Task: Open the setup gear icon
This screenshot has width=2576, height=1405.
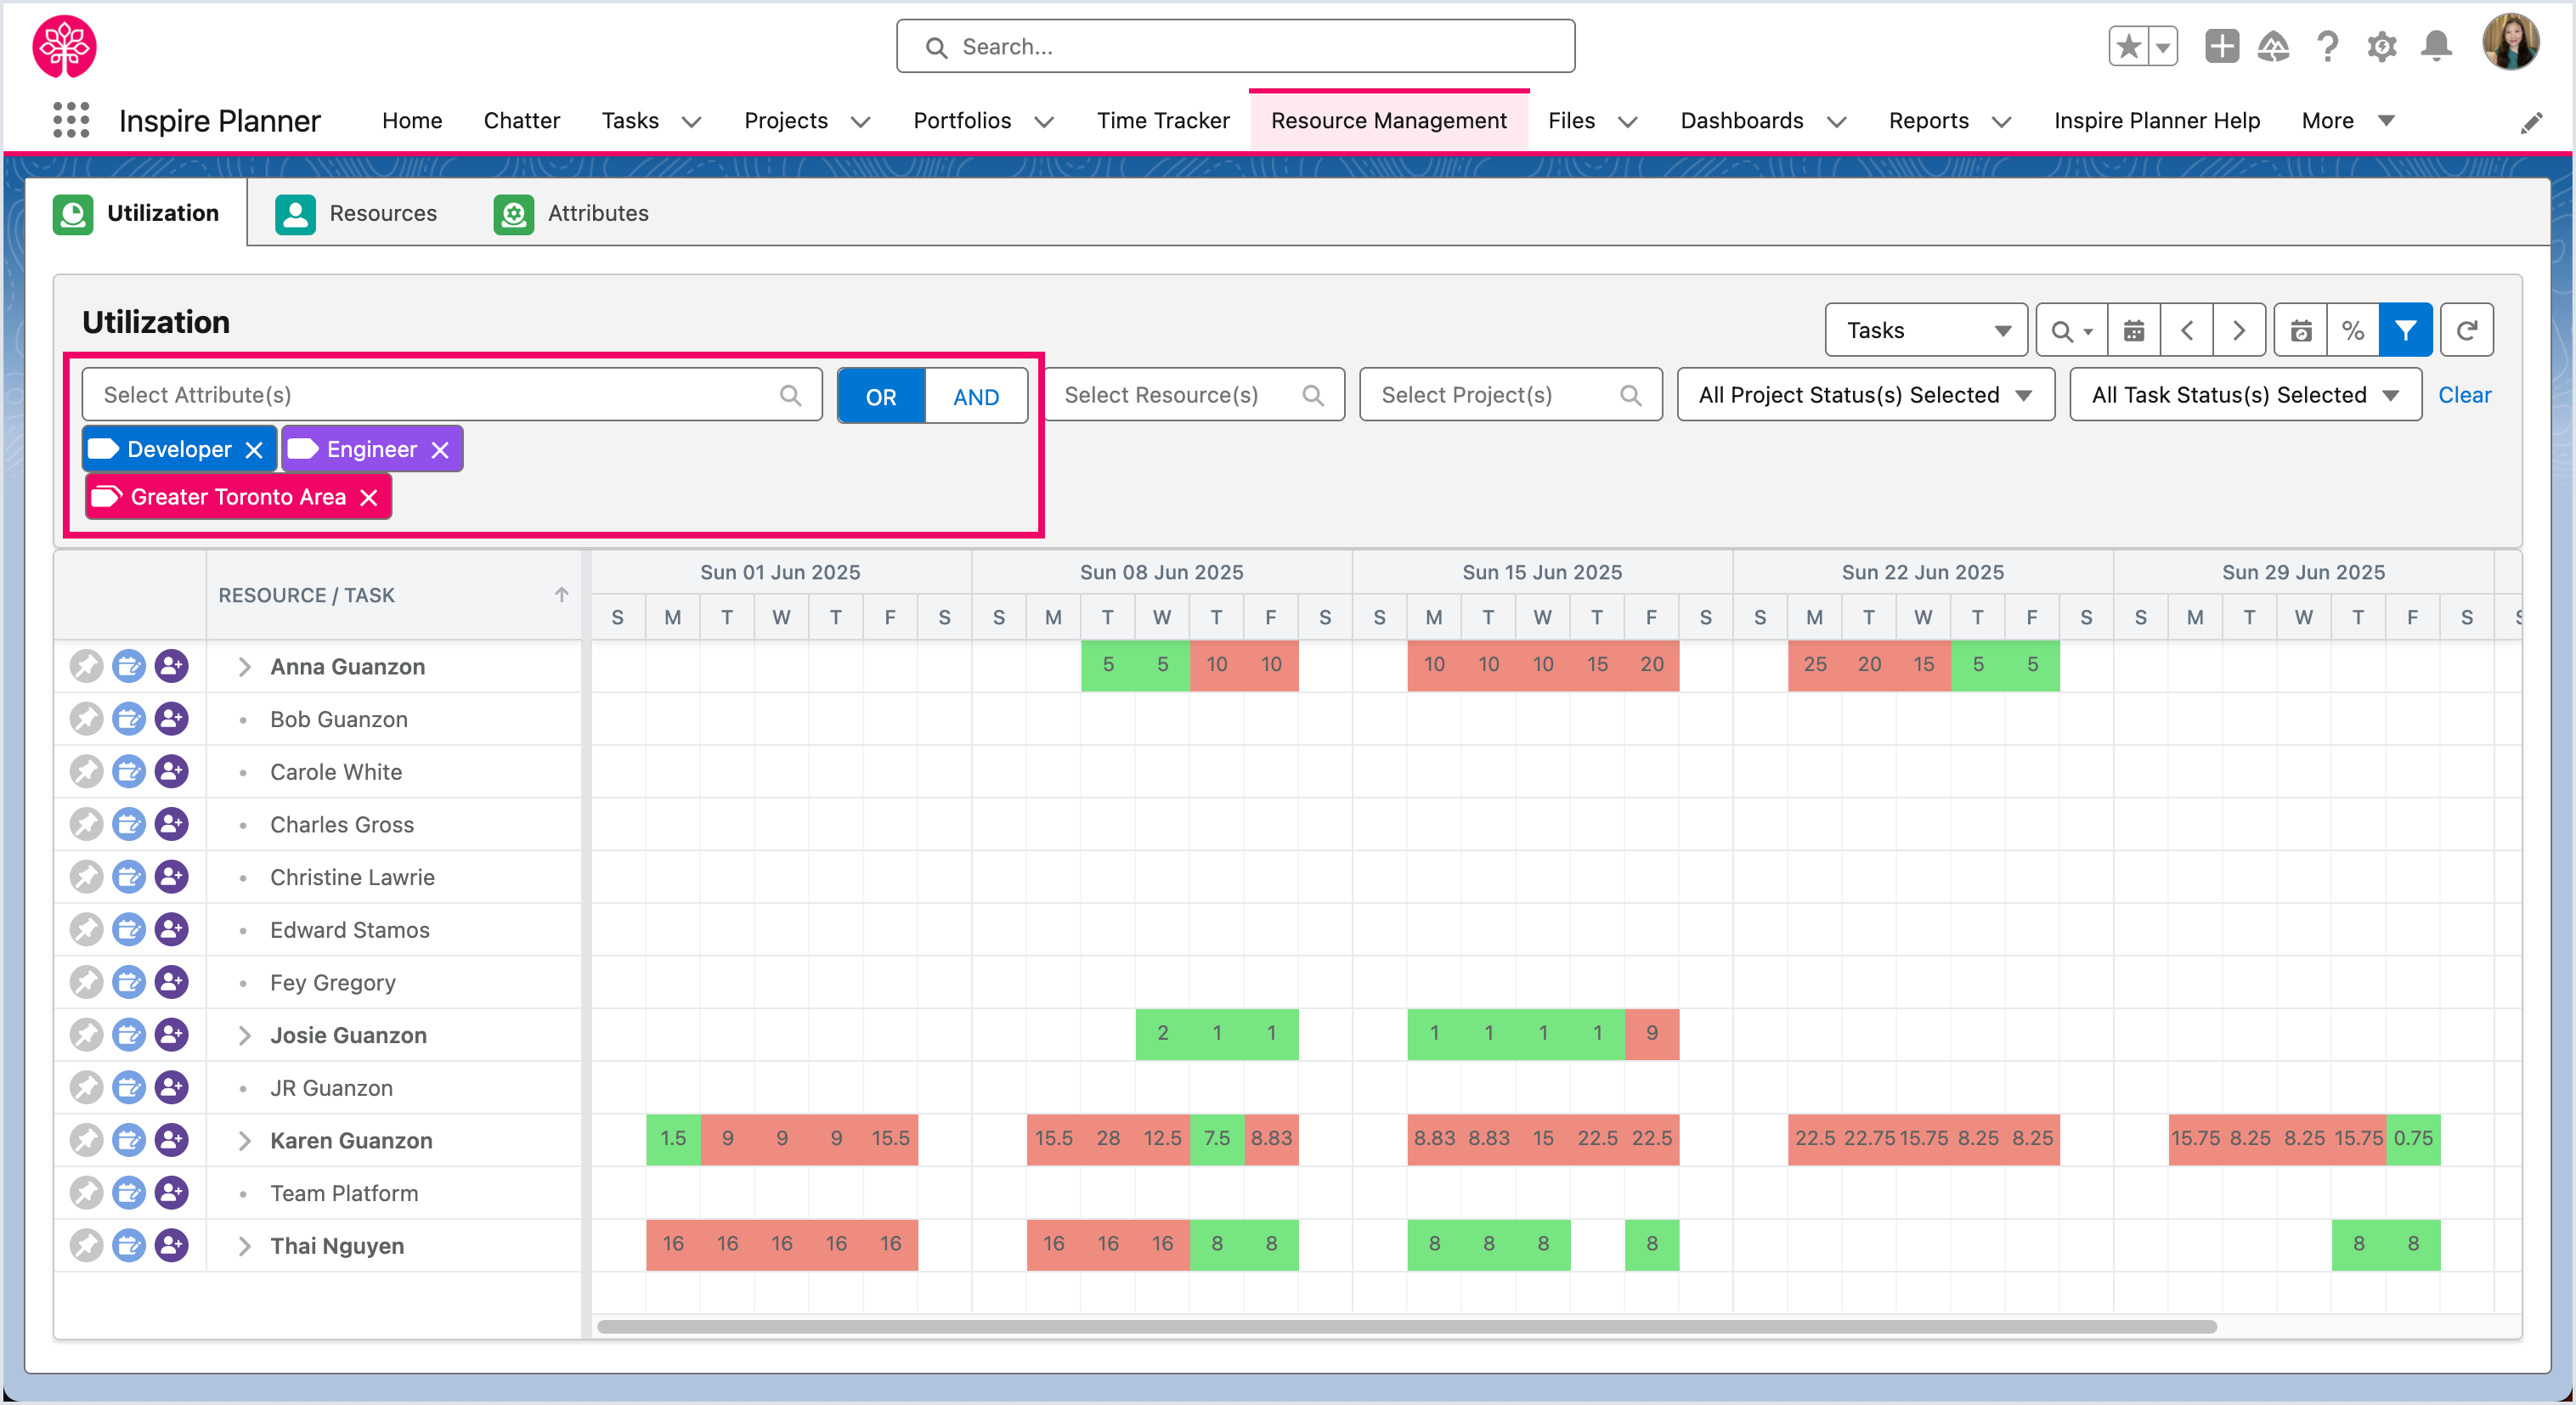Action: pos(2382,46)
